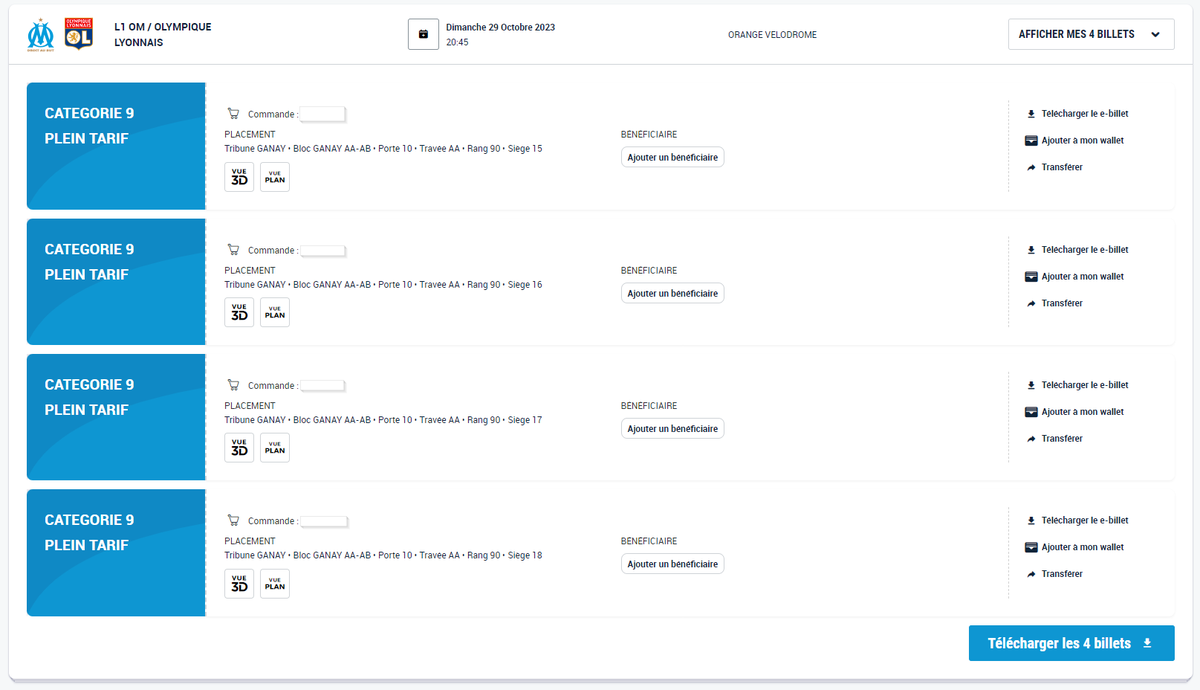Click the 'L1 OM / OLYMPIQUE LYONNAIS' match title
This screenshot has height=690, width=1200.
[x=163, y=35]
